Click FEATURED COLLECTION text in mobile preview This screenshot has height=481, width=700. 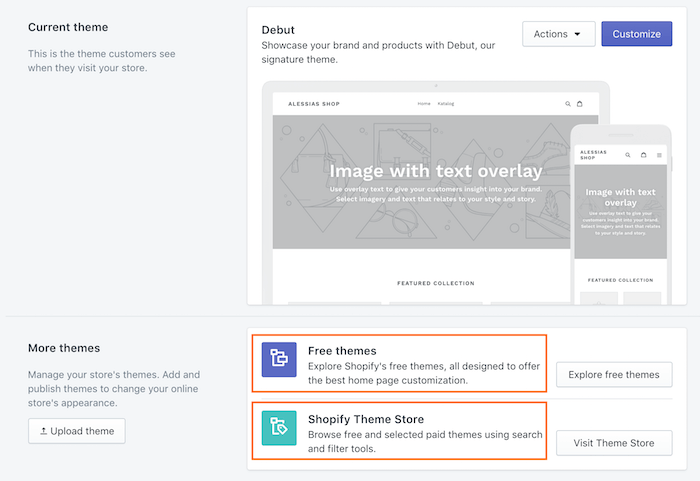point(621,280)
